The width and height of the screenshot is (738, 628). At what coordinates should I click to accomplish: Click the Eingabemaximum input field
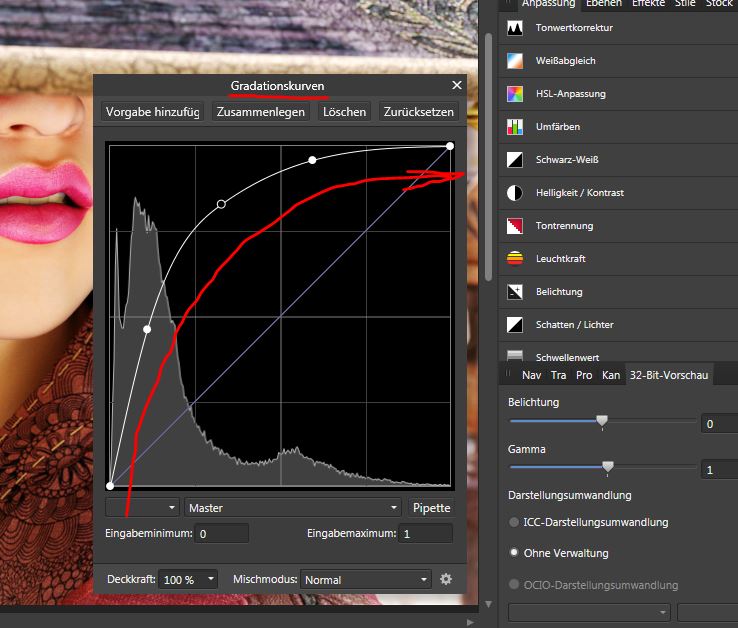[425, 534]
